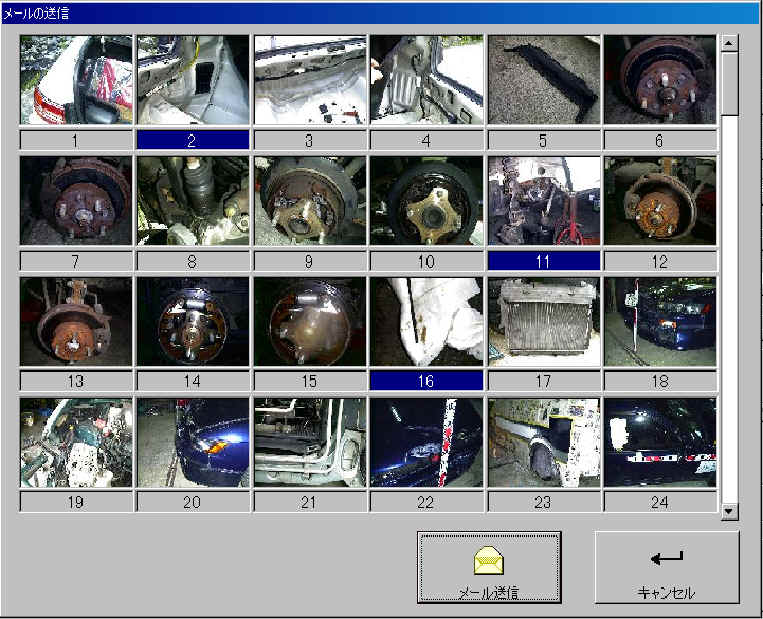Click the vertical scrollbar thumb
The height and width of the screenshot is (619, 763).
729,84
